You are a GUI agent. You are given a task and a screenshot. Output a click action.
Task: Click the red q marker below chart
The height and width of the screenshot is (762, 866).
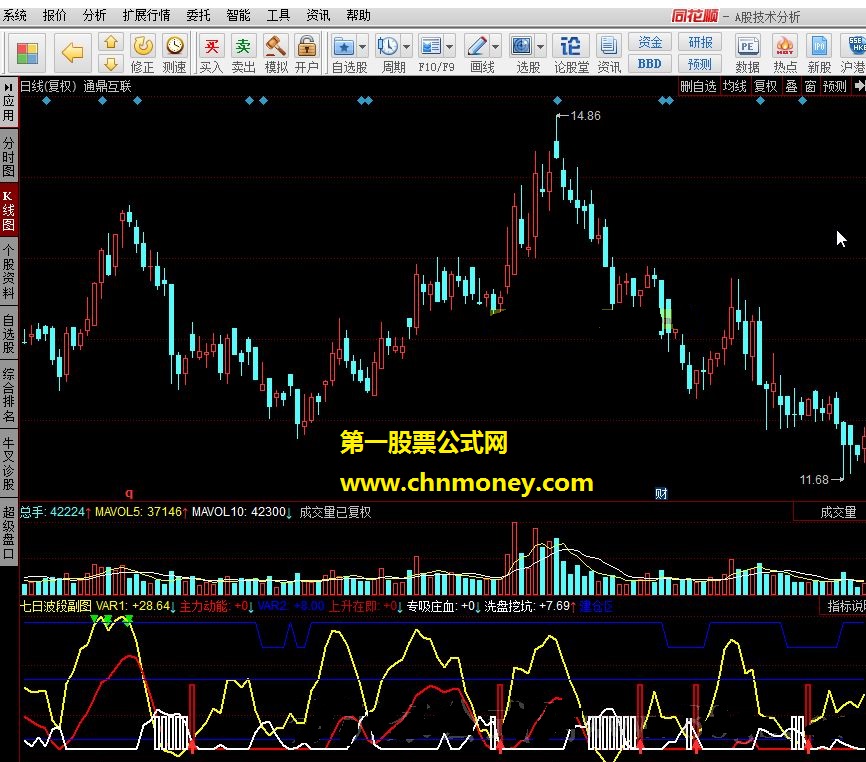pos(129,493)
